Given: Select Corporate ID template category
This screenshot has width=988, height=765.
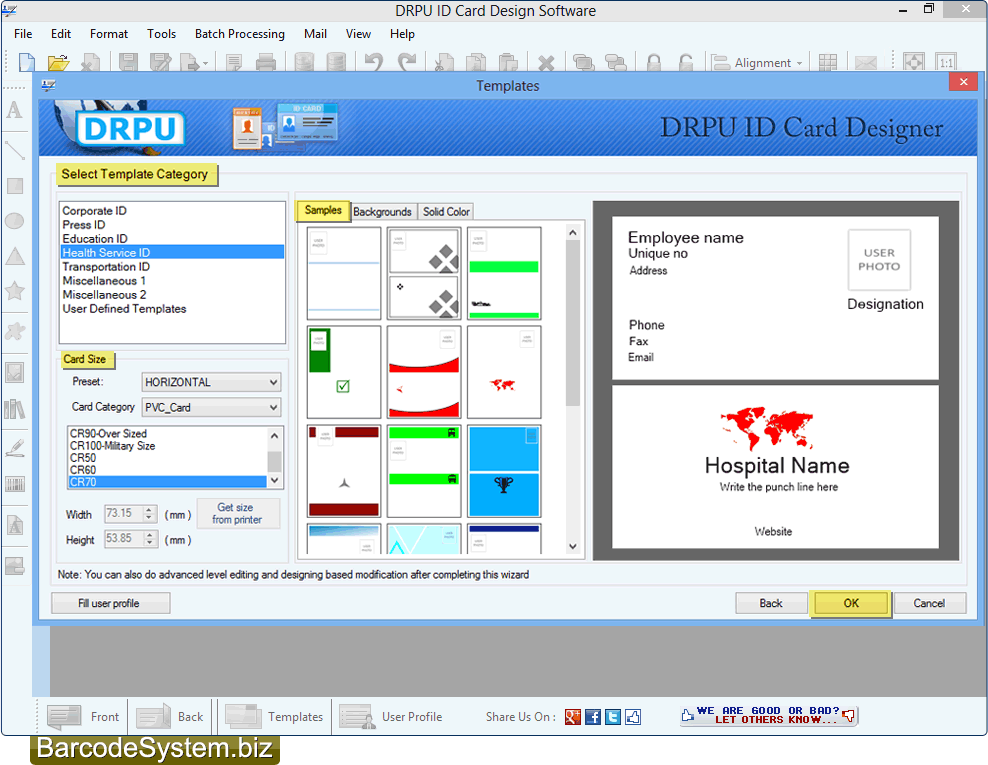Looking at the screenshot, I should pos(95,210).
